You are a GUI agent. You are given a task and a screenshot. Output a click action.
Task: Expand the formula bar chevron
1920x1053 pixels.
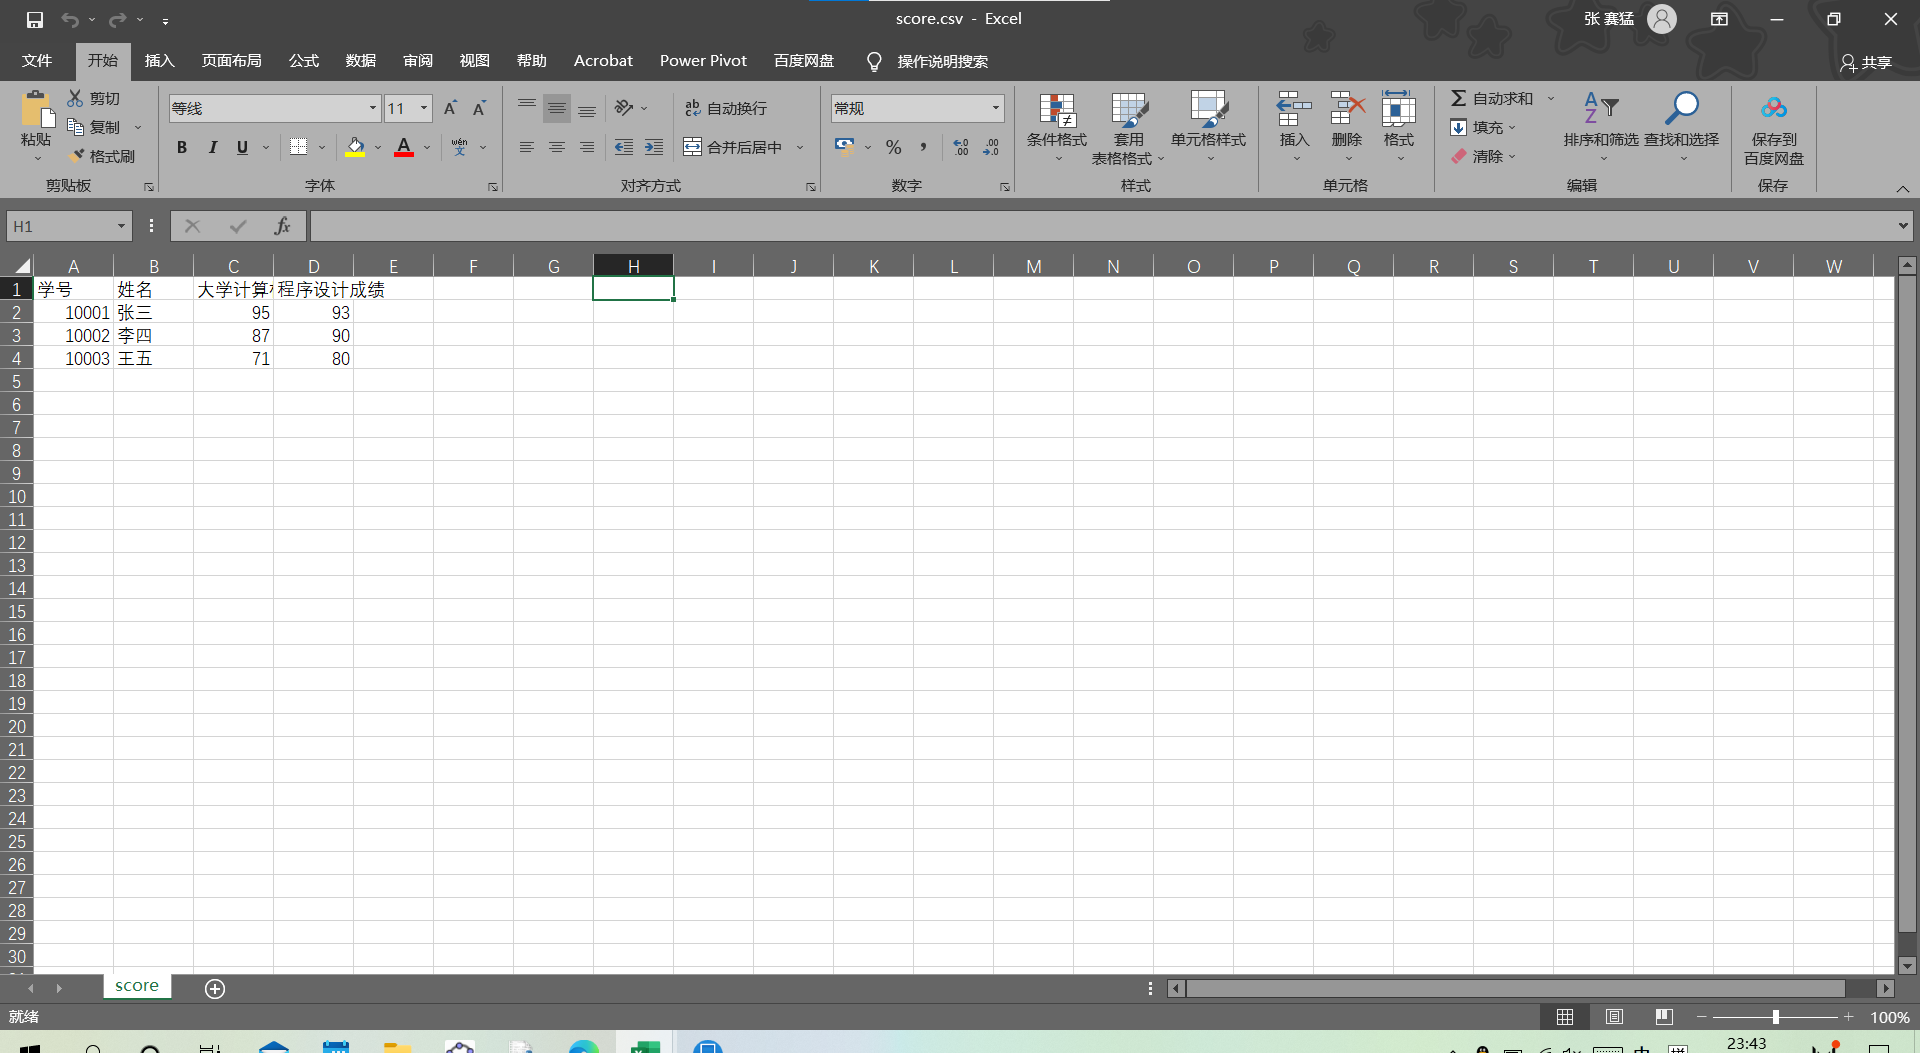point(1903,226)
